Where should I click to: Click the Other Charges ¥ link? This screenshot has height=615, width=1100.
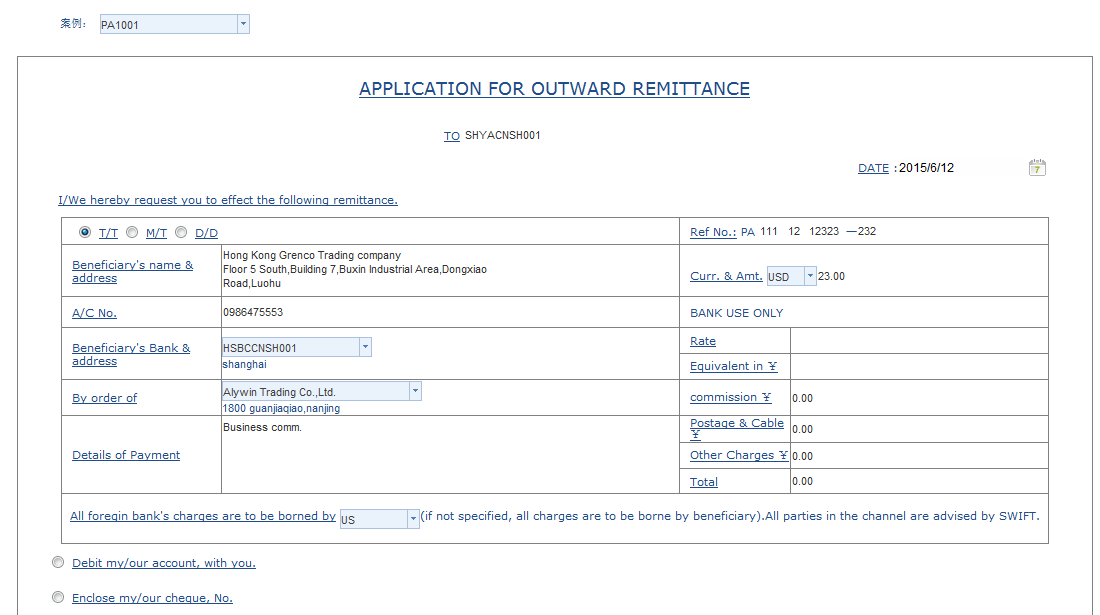(x=739, y=455)
